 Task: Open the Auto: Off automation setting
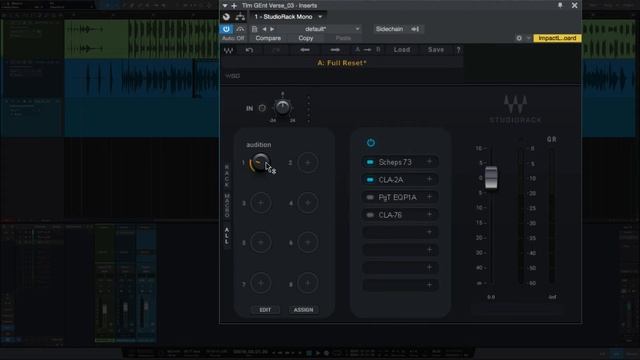pyautogui.click(x=233, y=38)
